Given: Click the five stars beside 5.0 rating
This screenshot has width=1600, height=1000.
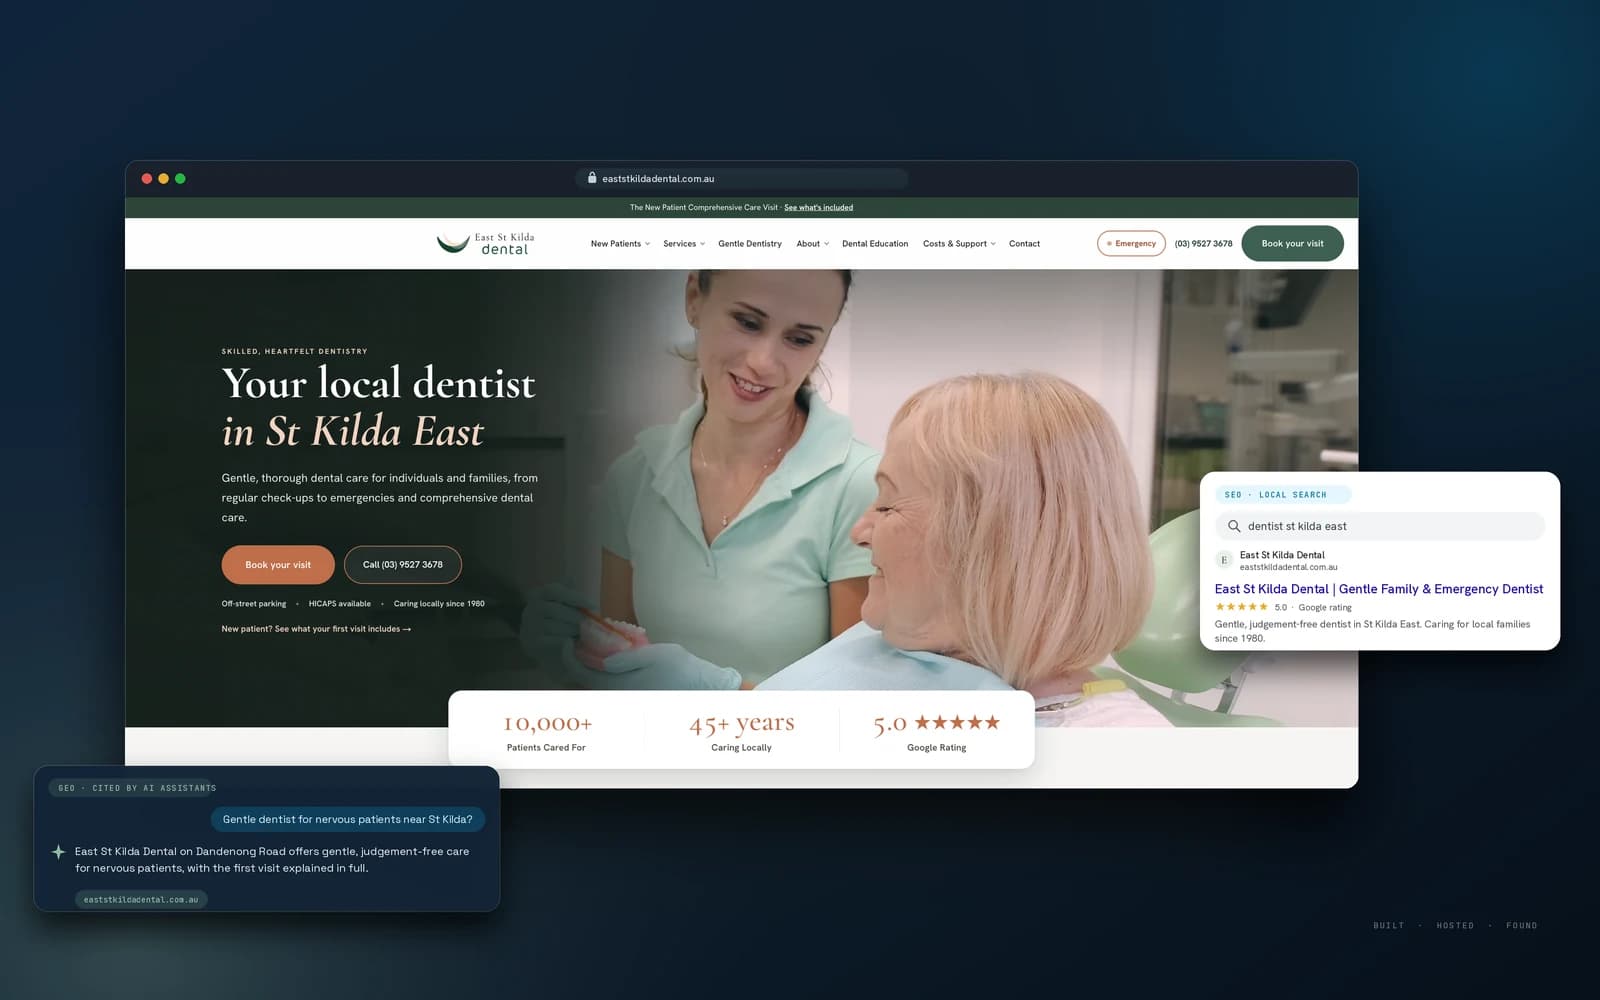Looking at the screenshot, I should point(957,722).
